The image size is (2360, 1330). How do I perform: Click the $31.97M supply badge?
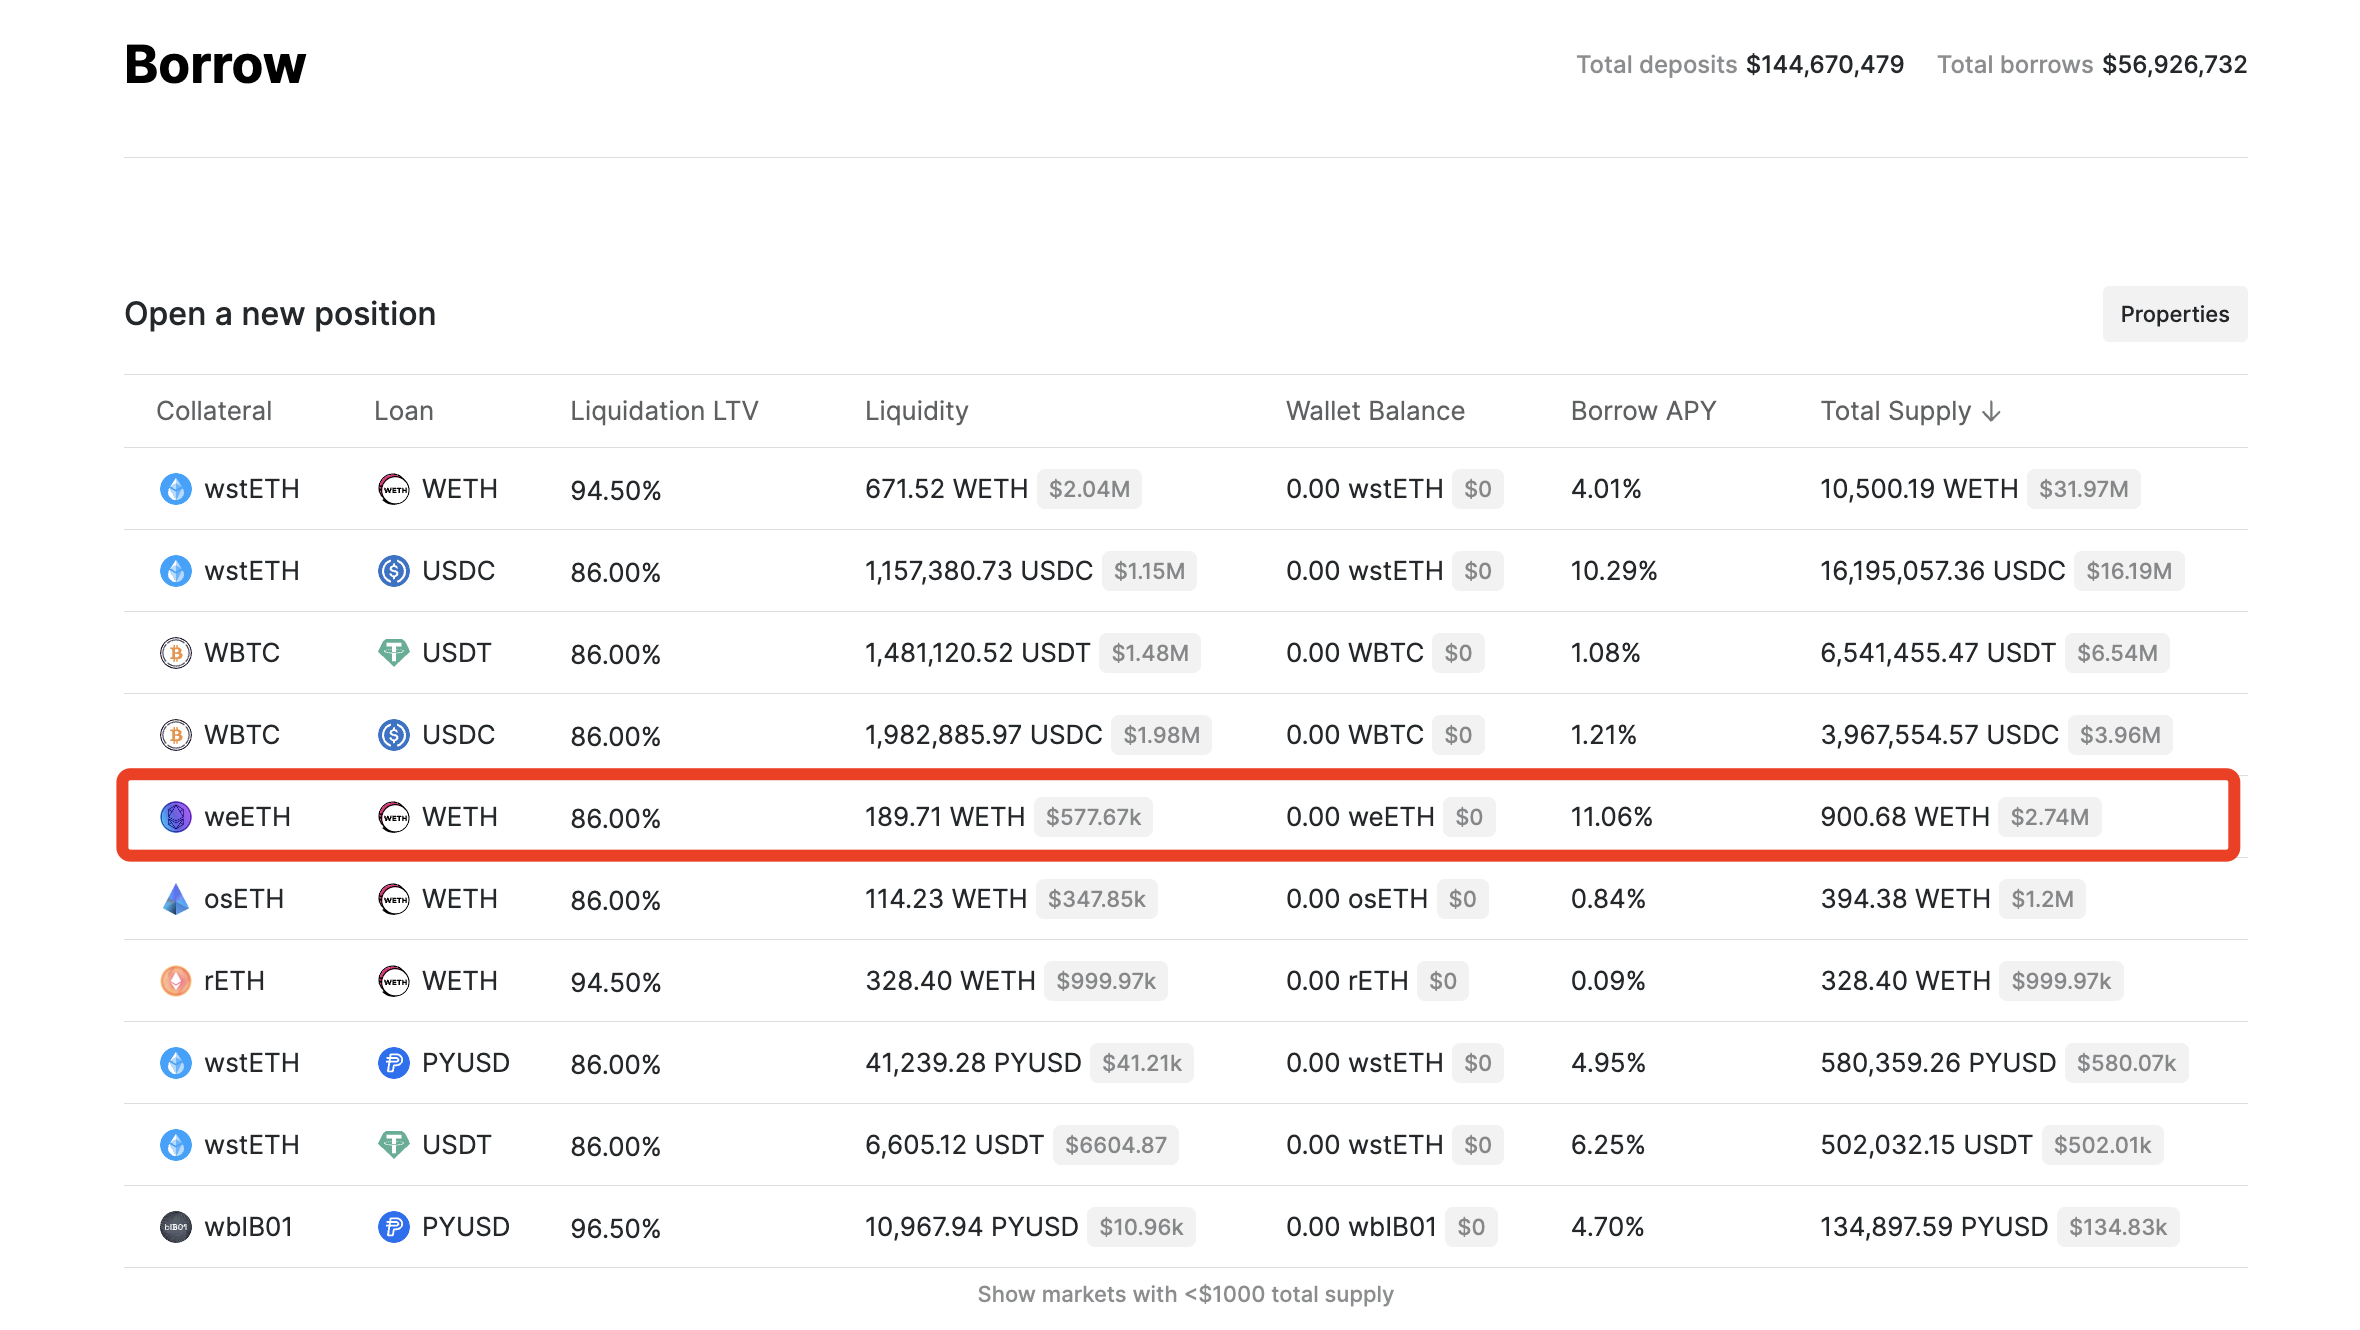click(2083, 489)
